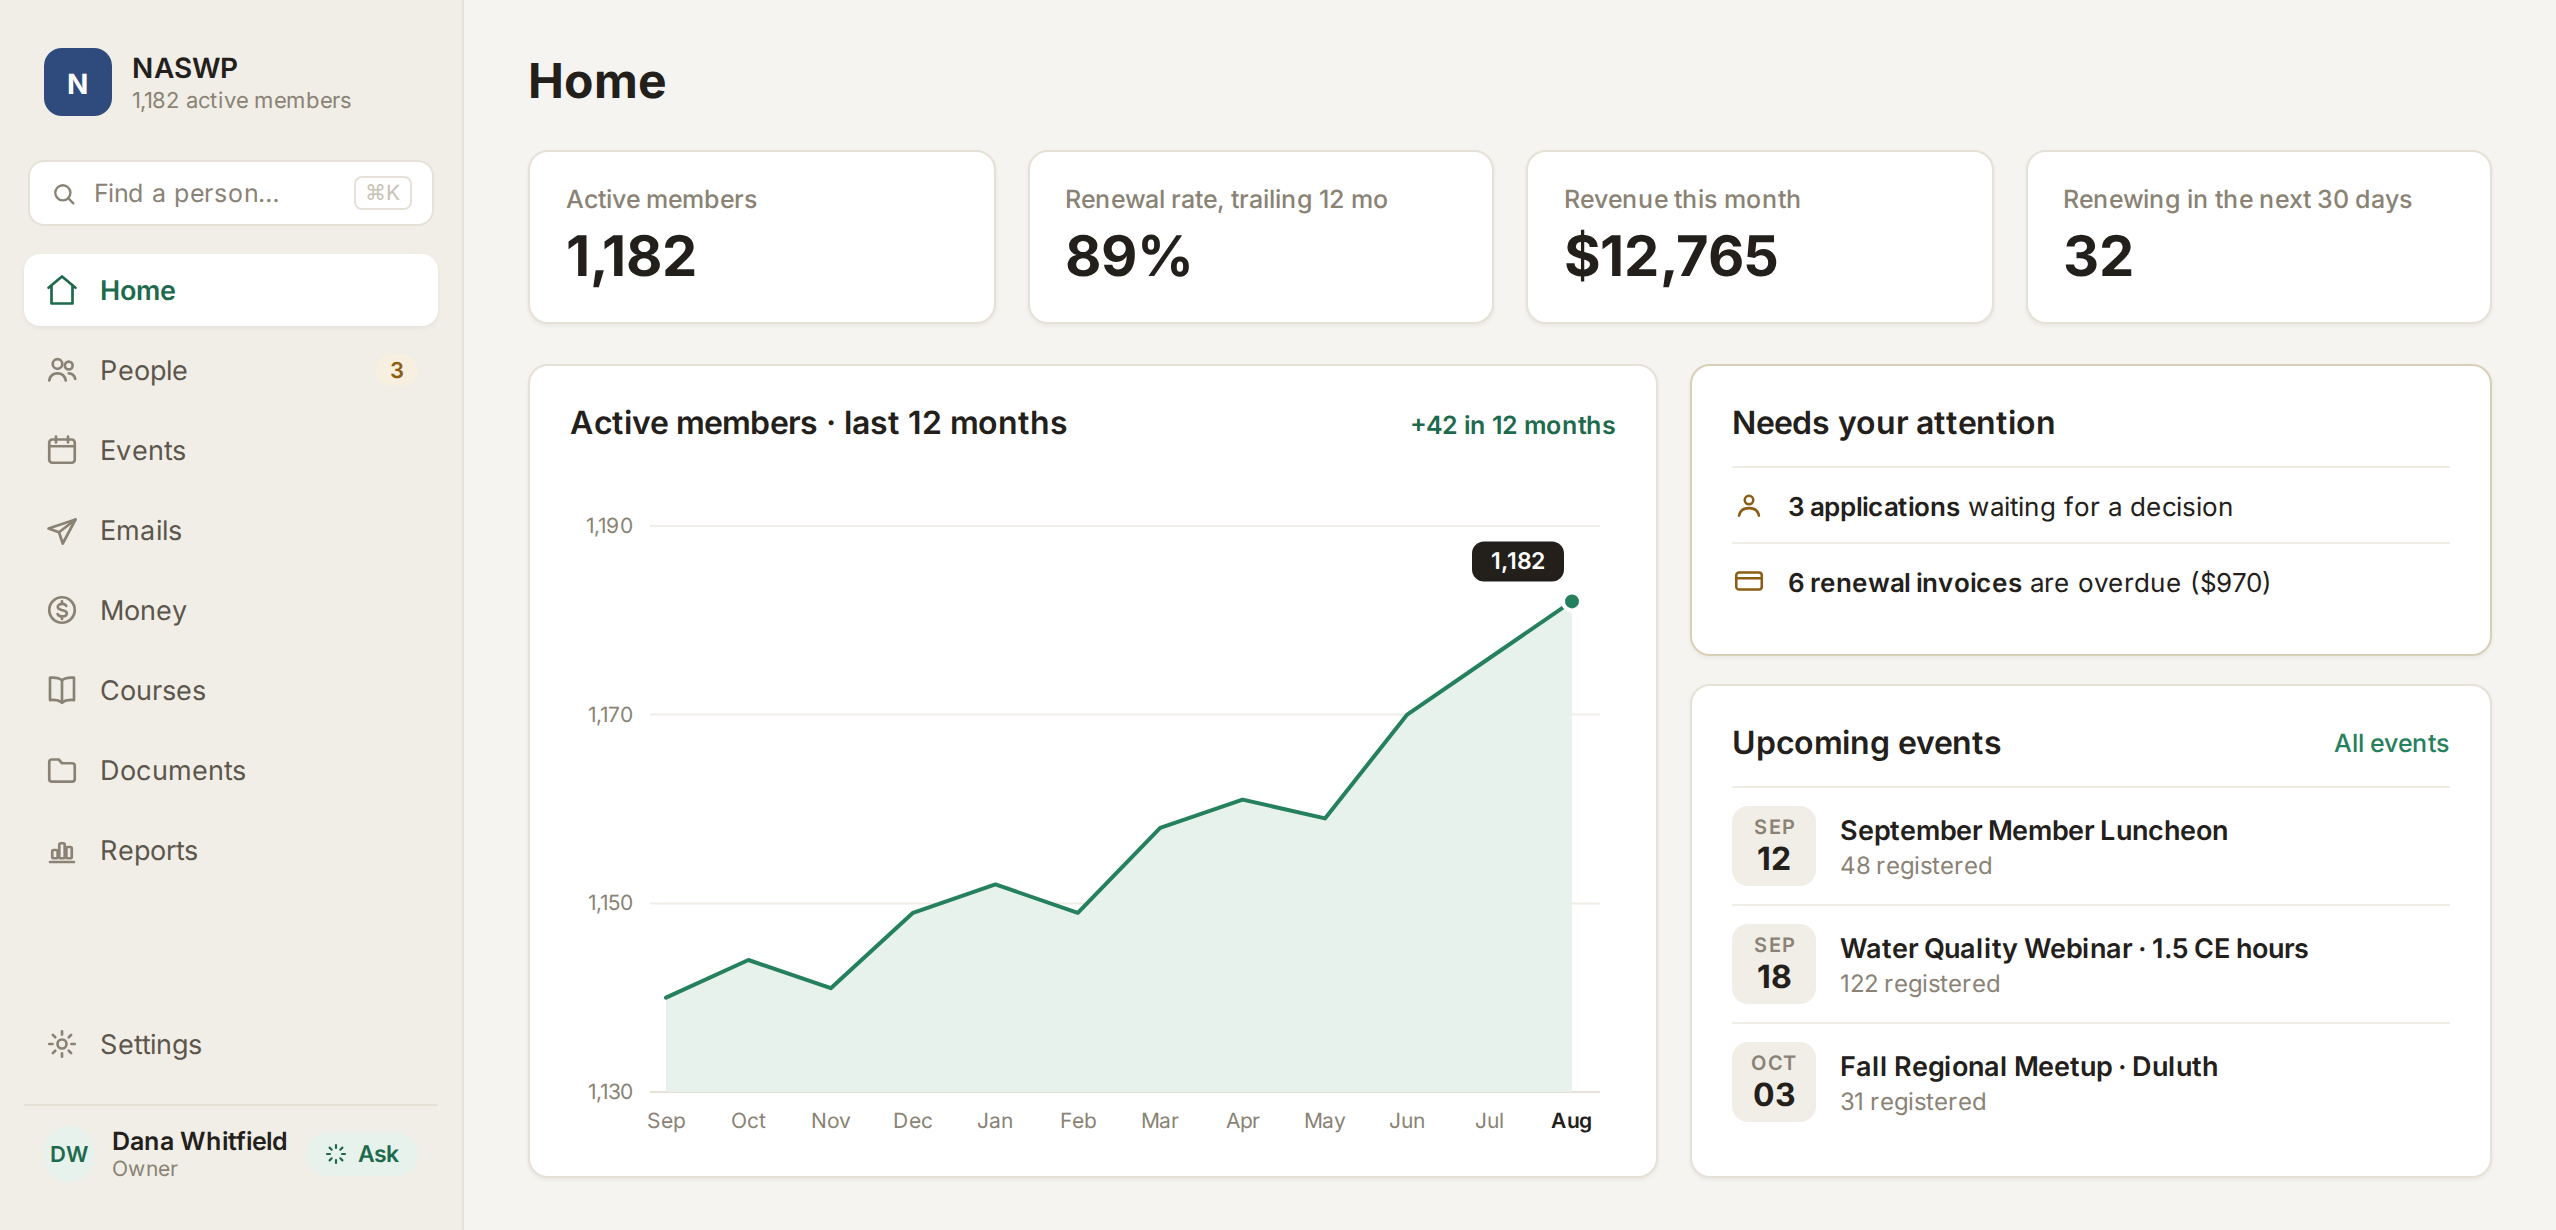Click the August data point on chart
2556x1230 pixels.
pos(1572,601)
